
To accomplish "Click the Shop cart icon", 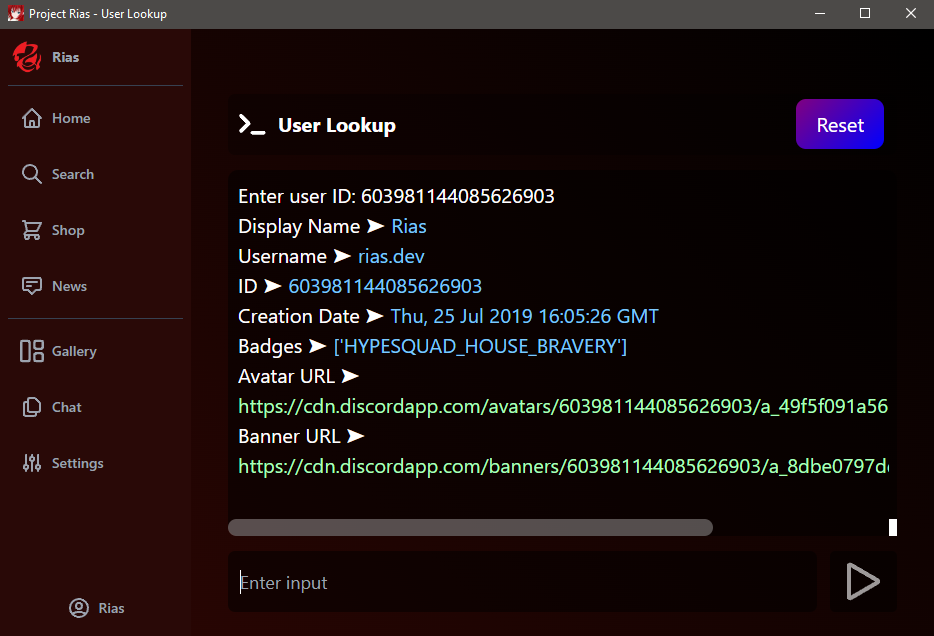I will (x=32, y=230).
